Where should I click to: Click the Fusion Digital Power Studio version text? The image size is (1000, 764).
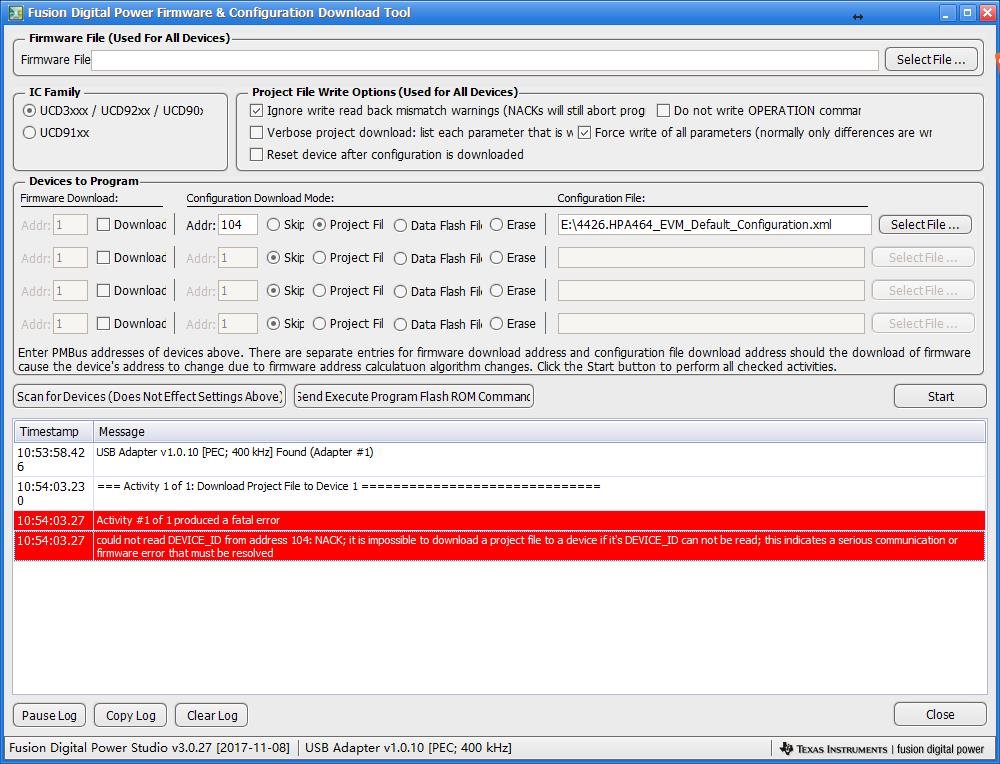pos(149,747)
